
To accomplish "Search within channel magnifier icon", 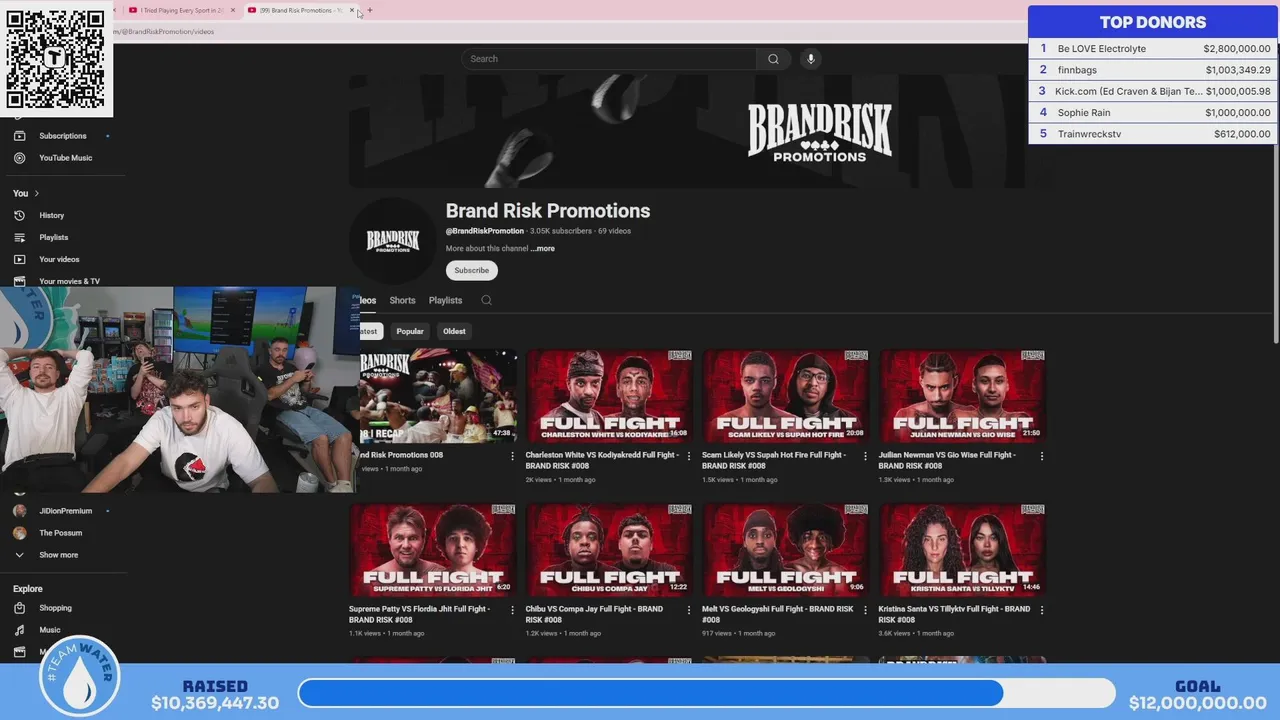I will (x=486, y=300).
